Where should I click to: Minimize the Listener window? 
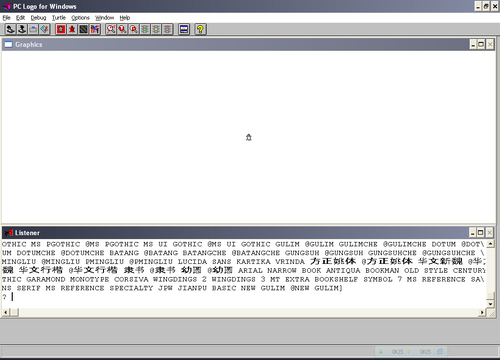pyautogui.click(x=472, y=232)
